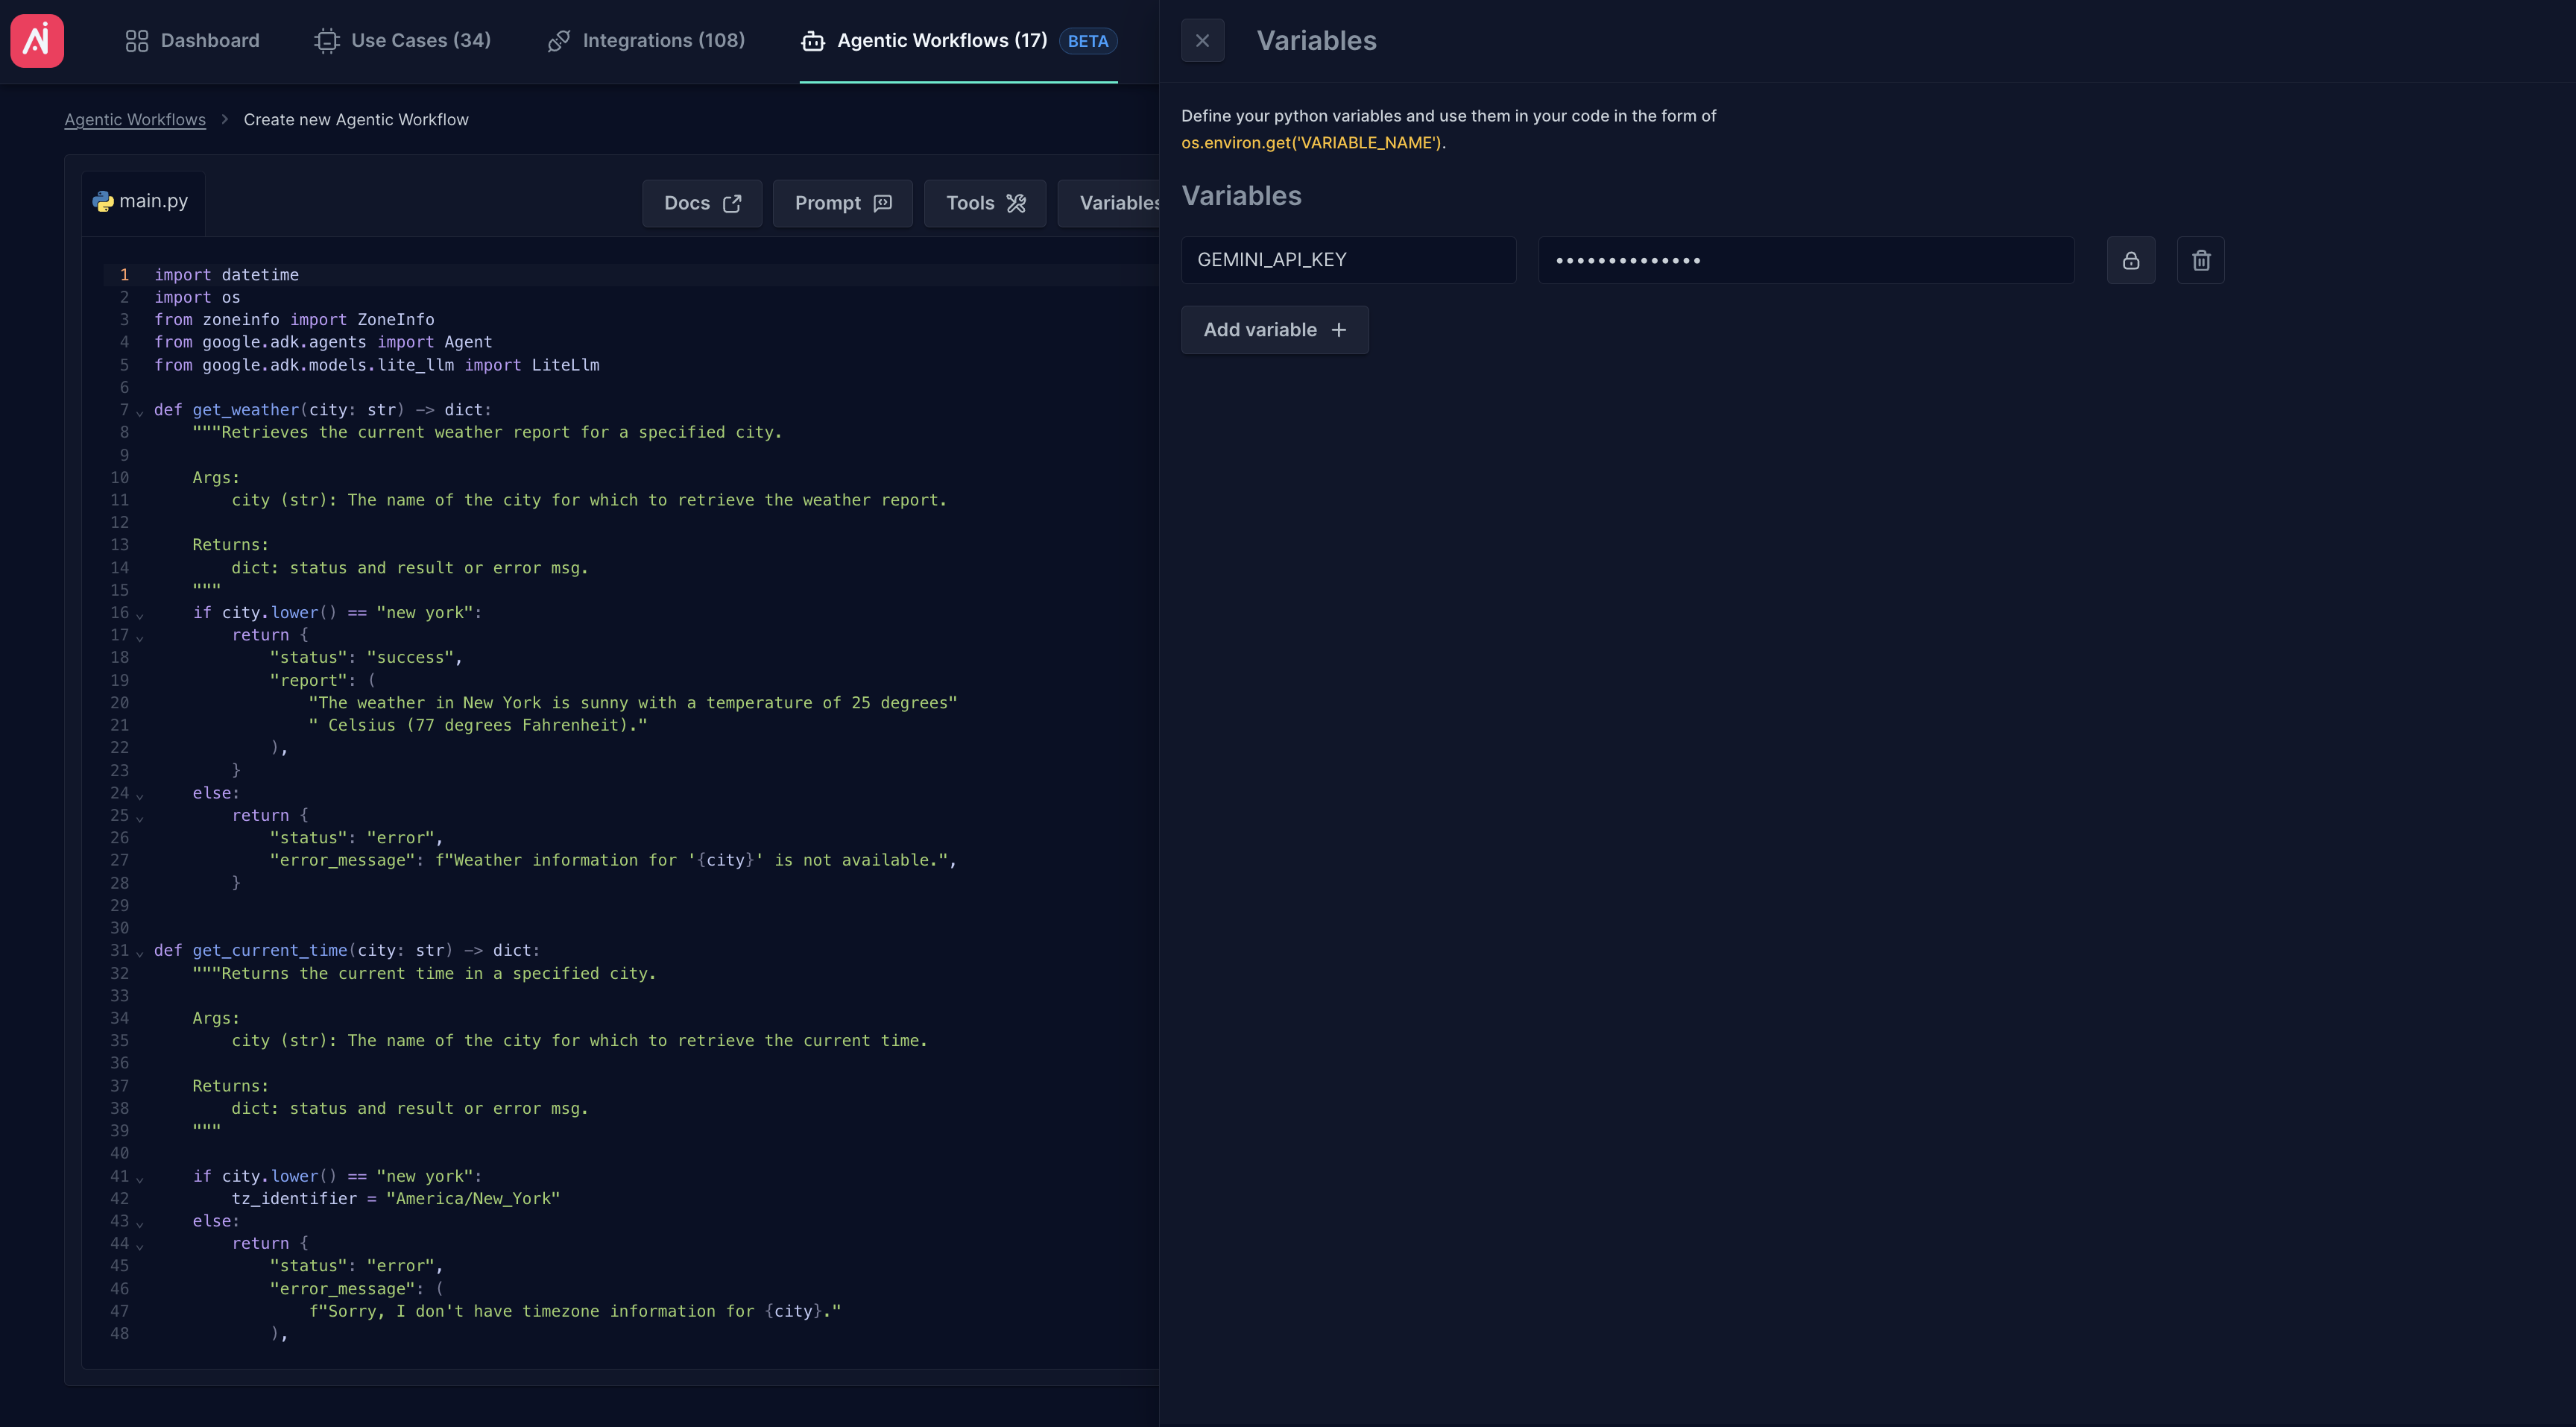Click 'import os' code line
Image resolution: width=2576 pixels, height=1427 pixels.
click(x=197, y=297)
